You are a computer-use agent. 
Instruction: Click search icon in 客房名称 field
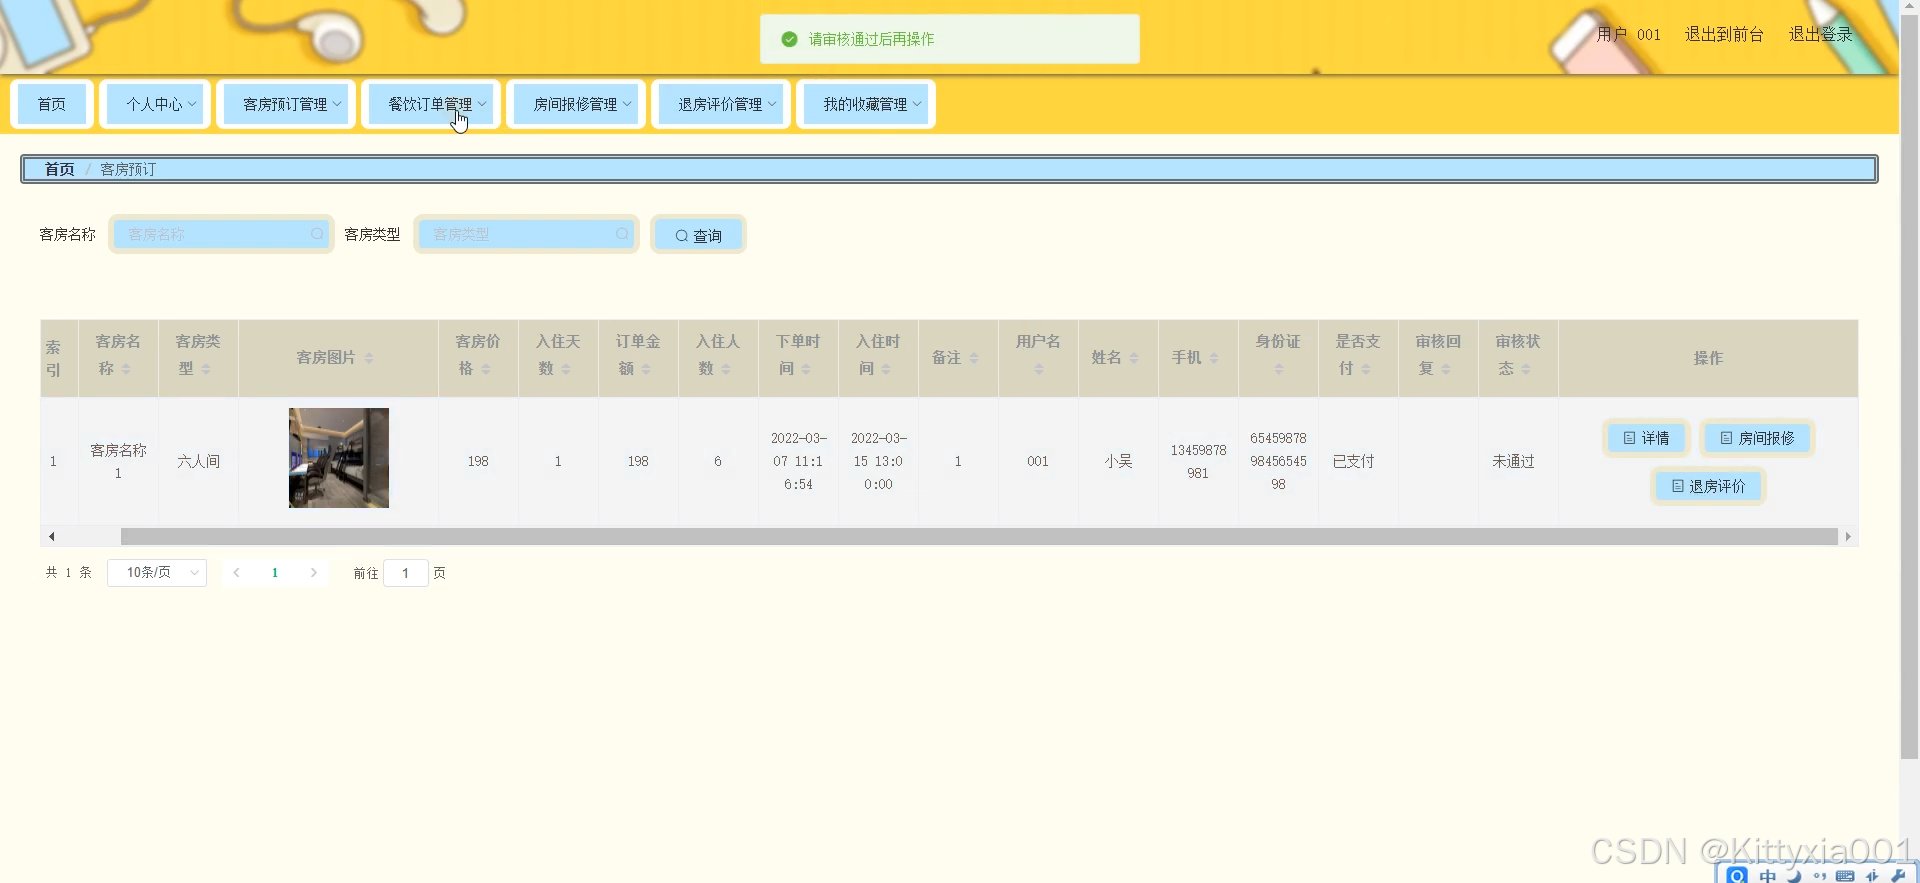tap(317, 234)
